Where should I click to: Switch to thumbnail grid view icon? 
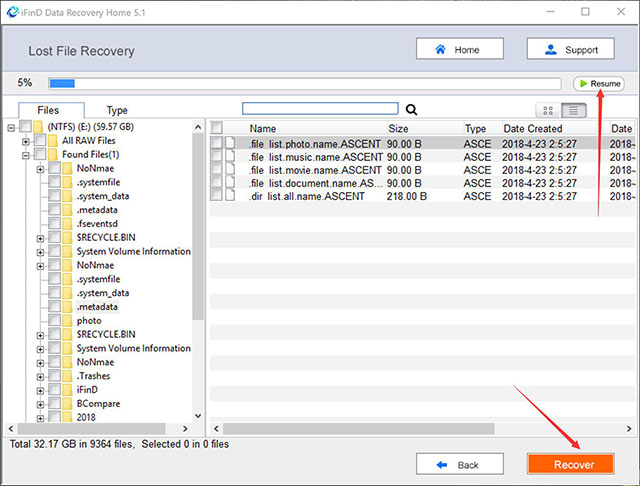548,110
